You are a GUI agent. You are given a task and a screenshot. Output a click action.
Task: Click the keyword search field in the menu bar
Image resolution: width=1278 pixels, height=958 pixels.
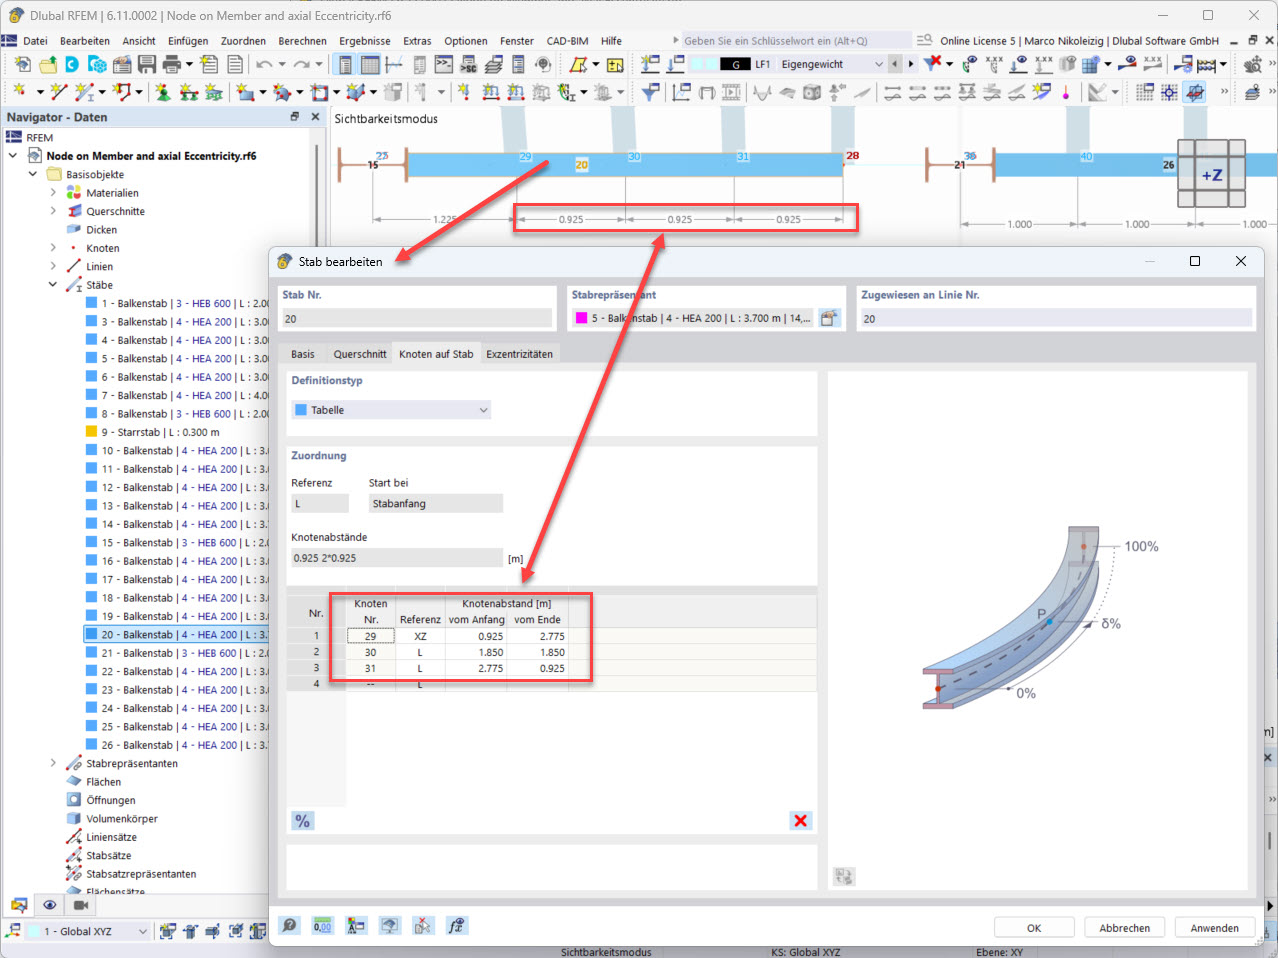pos(796,41)
